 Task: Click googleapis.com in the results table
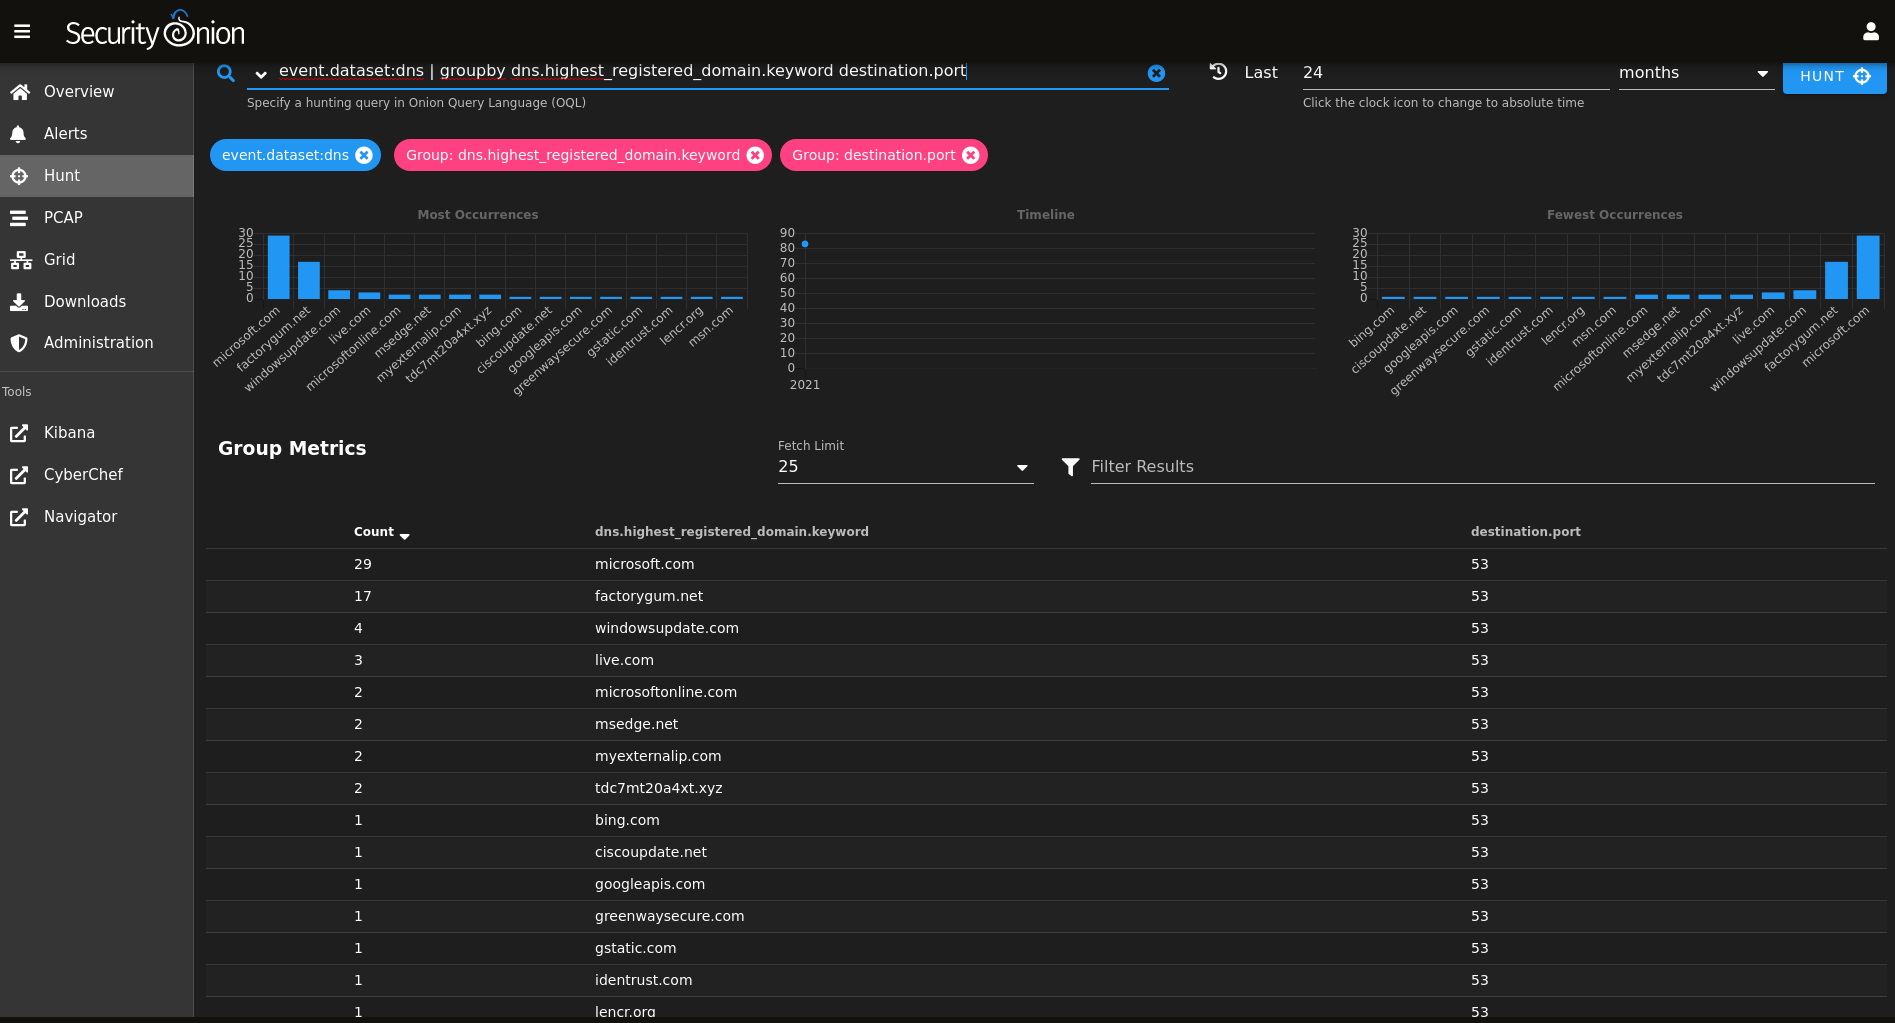point(650,884)
